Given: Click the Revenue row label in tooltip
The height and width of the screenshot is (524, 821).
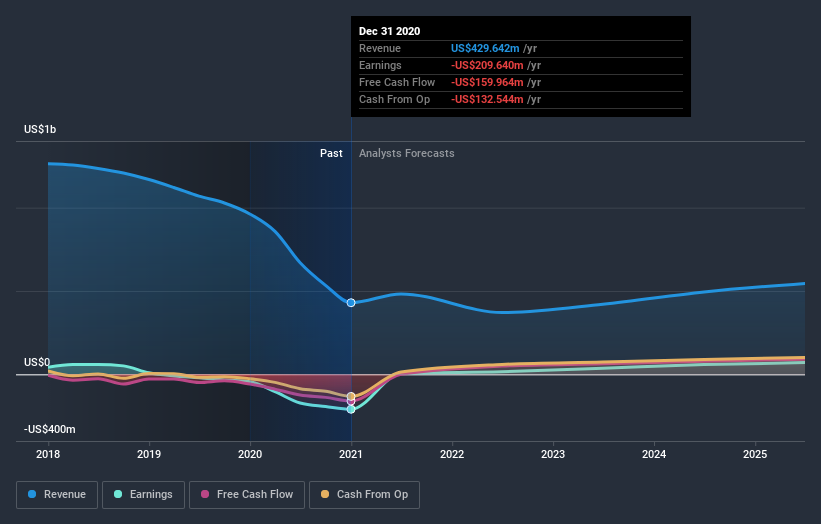Looking at the screenshot, I should tap(380, 48).
